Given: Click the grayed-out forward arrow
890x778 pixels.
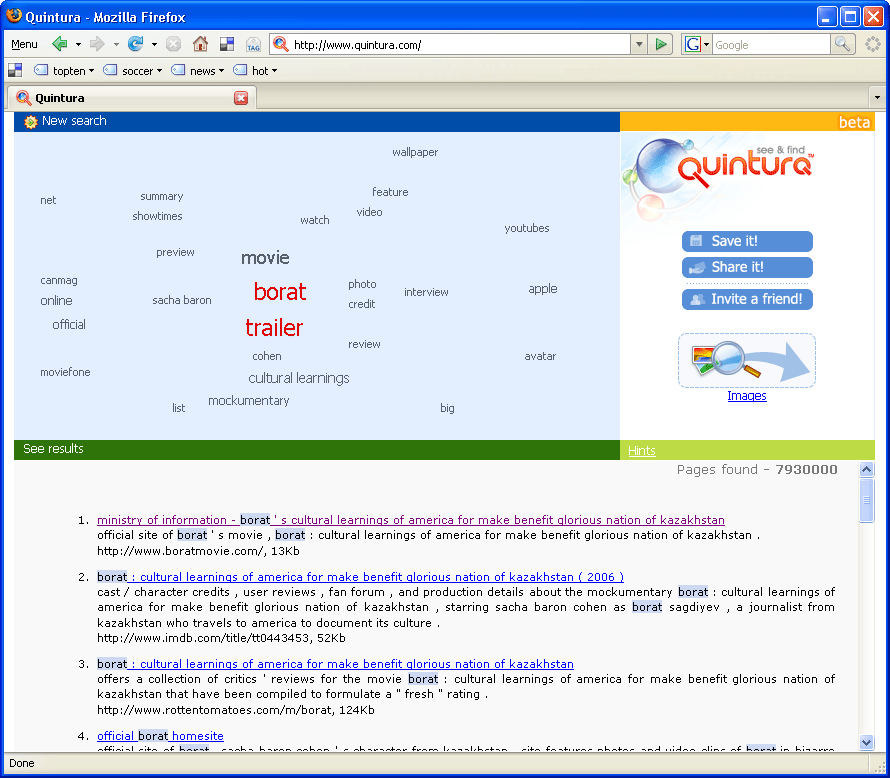Looking at the screenshot, I should point(97,44).
